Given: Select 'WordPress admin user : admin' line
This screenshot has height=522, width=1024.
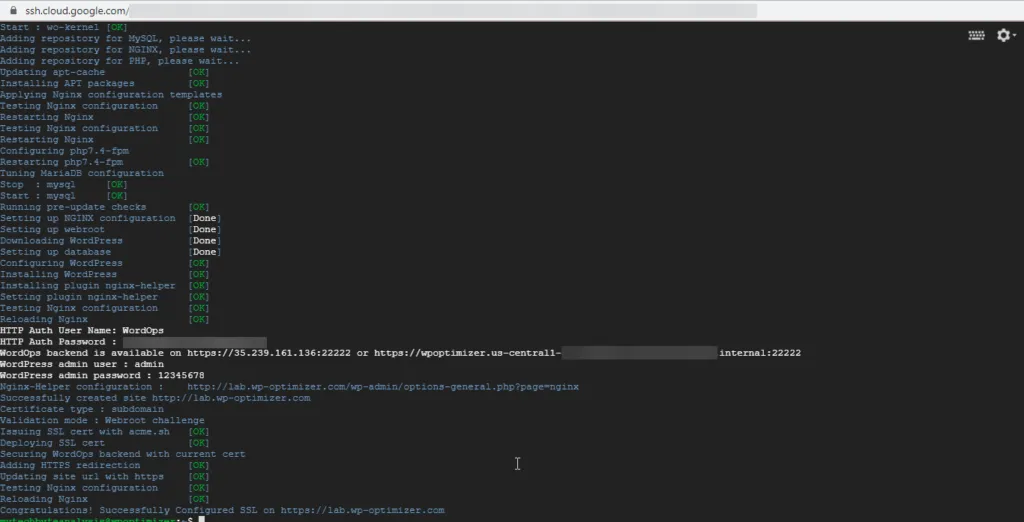Looking at the screenshot, I should pyautogui.click(x=82, y=365).
